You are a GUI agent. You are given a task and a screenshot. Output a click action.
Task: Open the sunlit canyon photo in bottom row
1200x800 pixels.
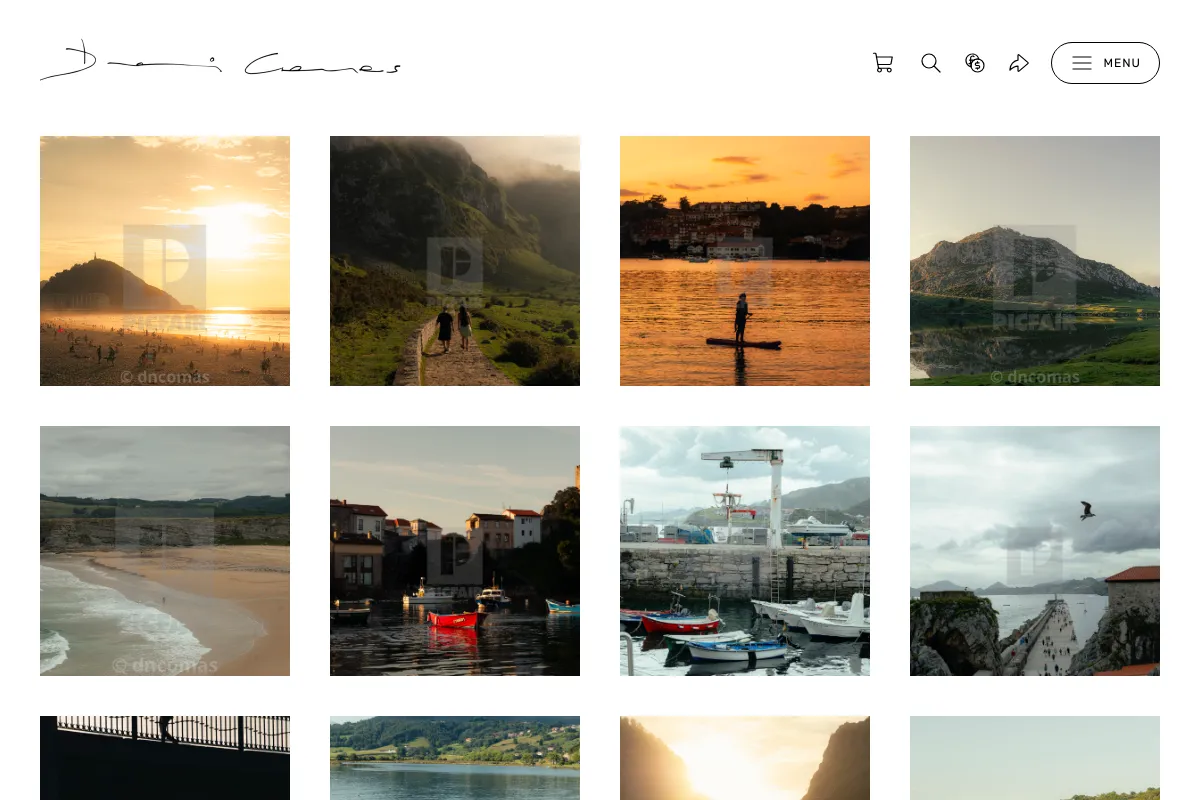pyautogui.click(x=745, y=758)
